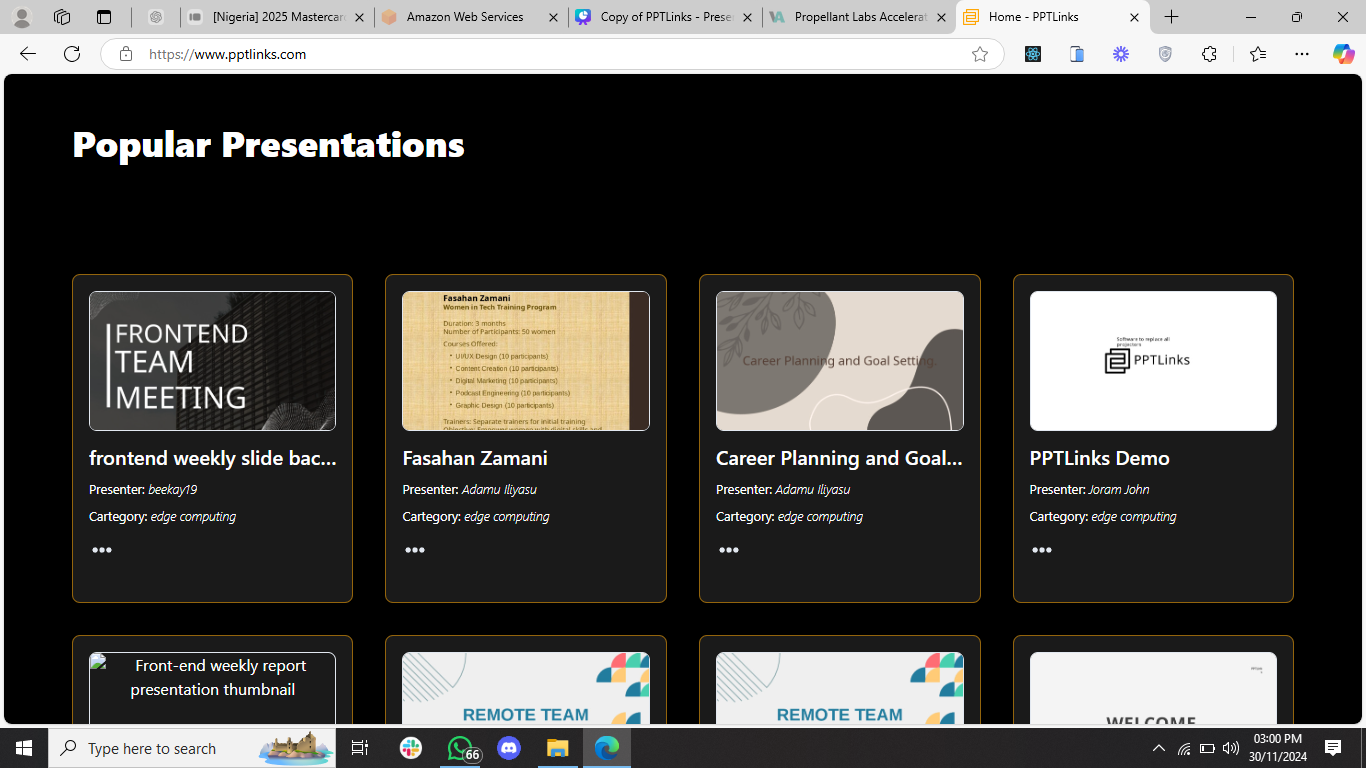Close the Amazon Web Services tab
Viewport: 1366px width, 768px height.
tap(553, 17)
